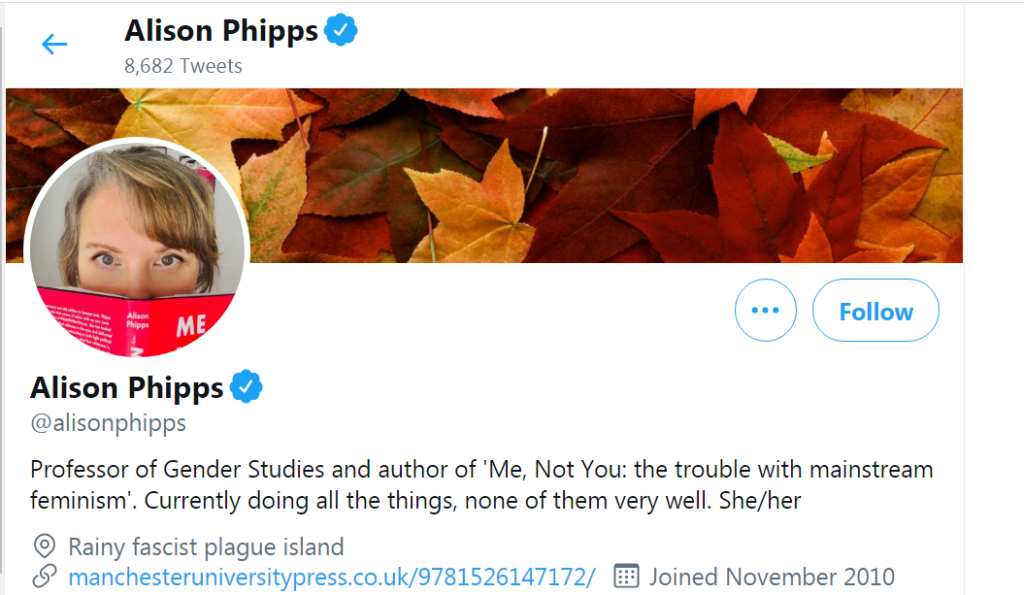Click the Alison Phipps title in the top header

click(221, 31)
